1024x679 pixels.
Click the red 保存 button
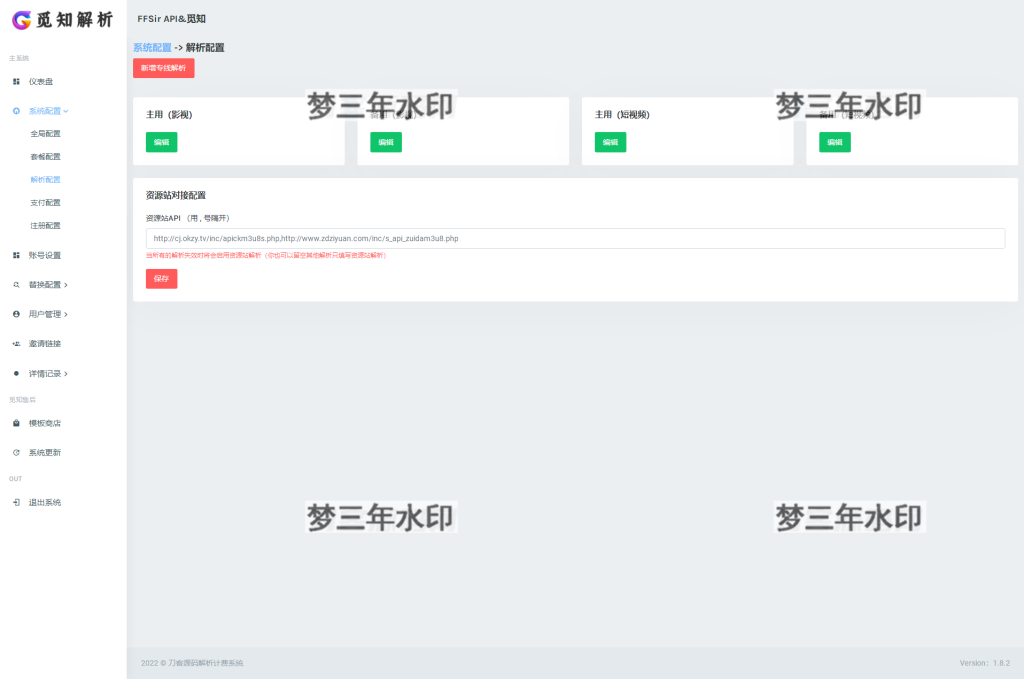point(161,279)
